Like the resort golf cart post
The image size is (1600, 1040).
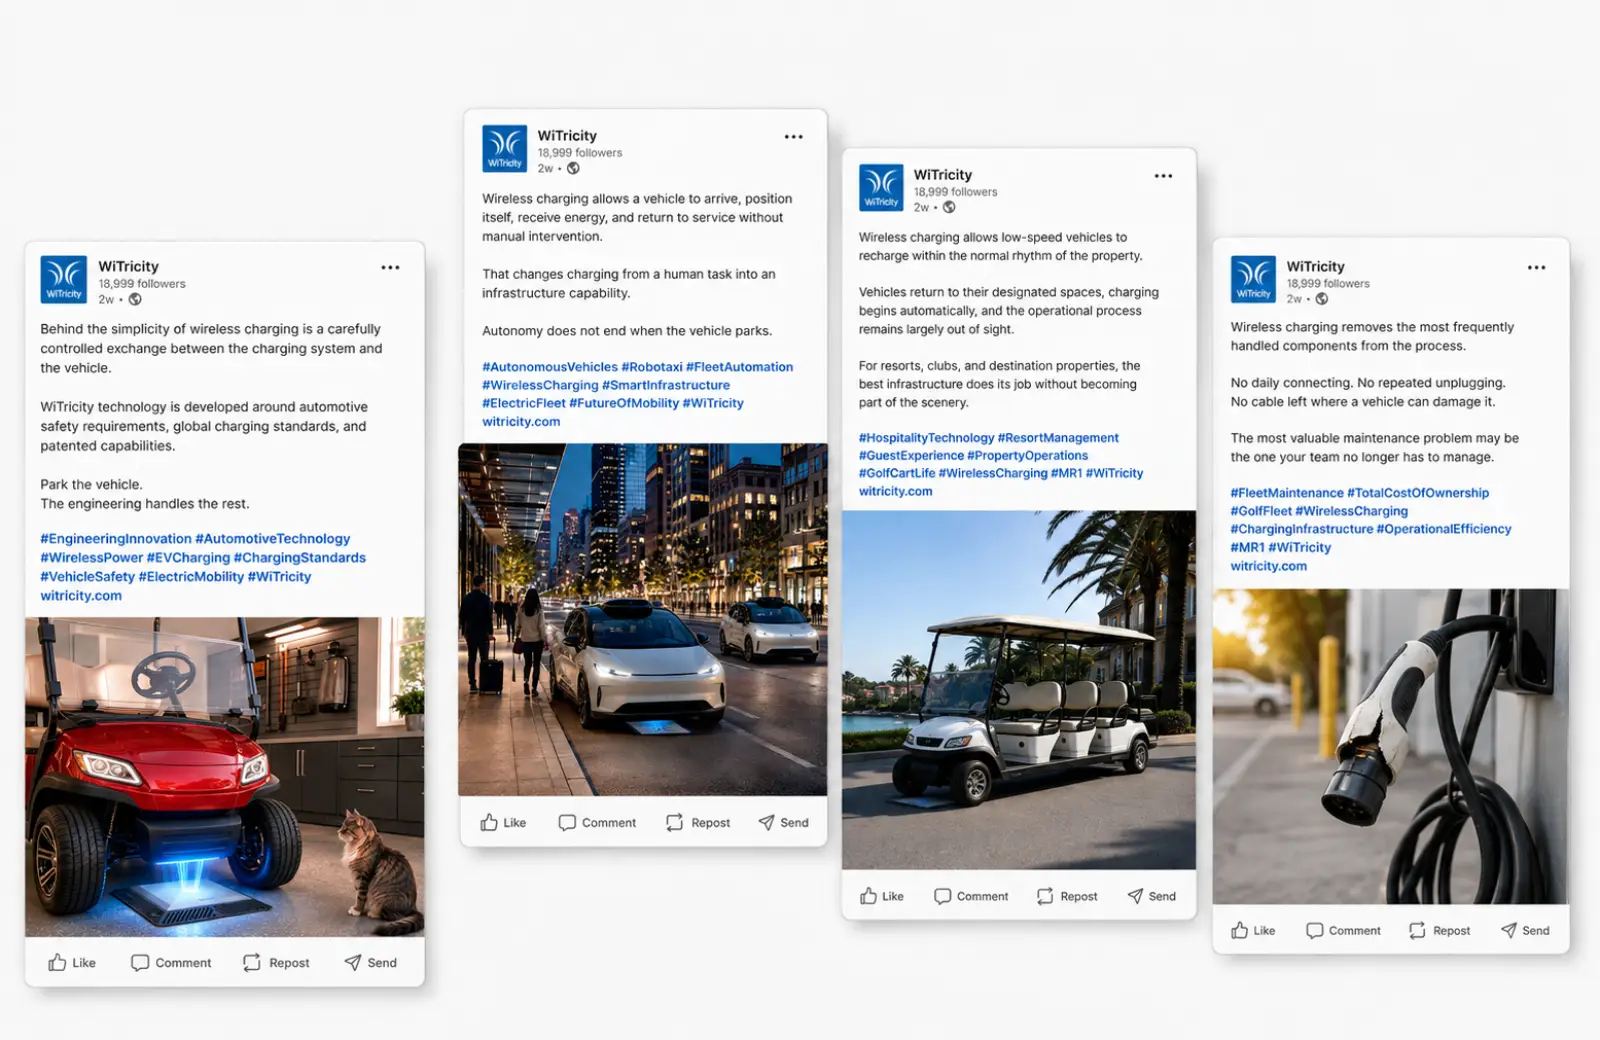pos(881,896)
